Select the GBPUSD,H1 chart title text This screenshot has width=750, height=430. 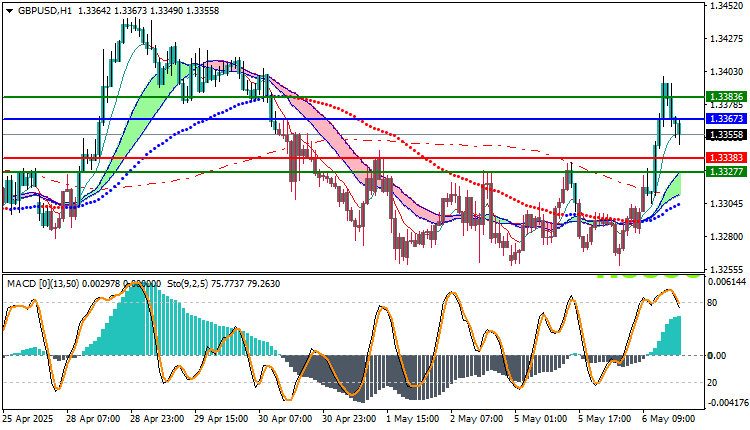[x=45, y=11]
